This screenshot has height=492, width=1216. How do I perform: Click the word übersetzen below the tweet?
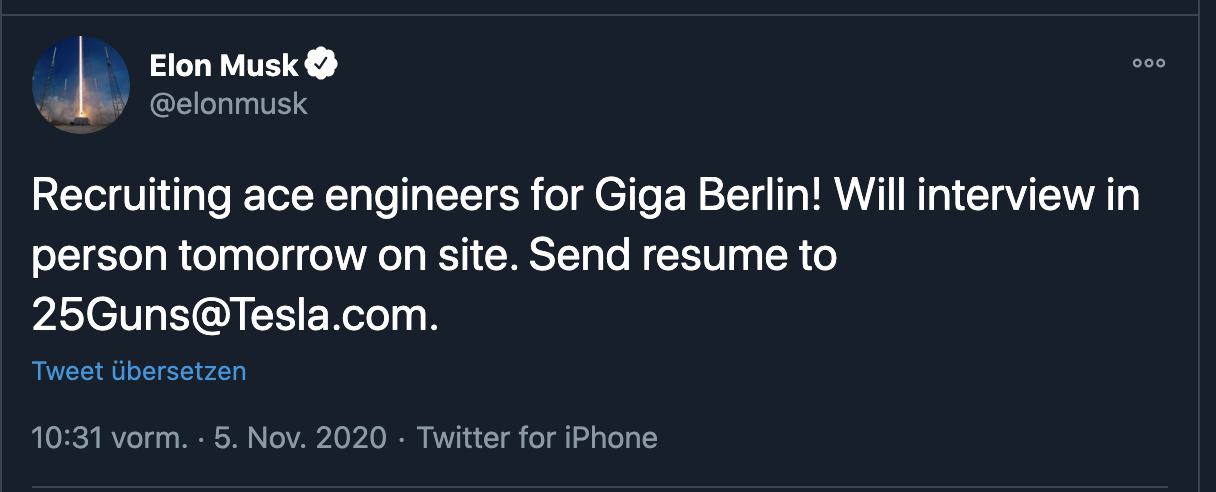tap(179, 372)
